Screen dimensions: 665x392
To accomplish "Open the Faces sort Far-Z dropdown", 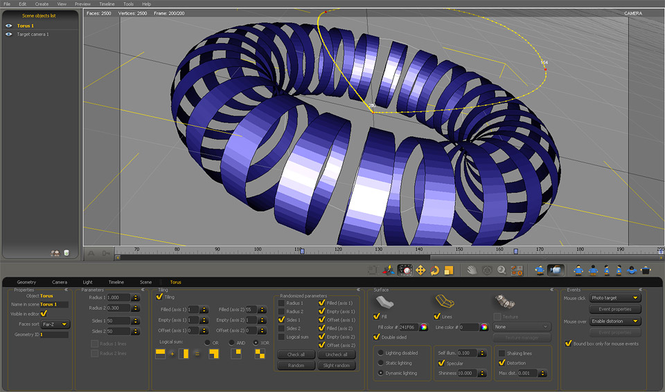I will pyautogui.click(x=56, y=324).
